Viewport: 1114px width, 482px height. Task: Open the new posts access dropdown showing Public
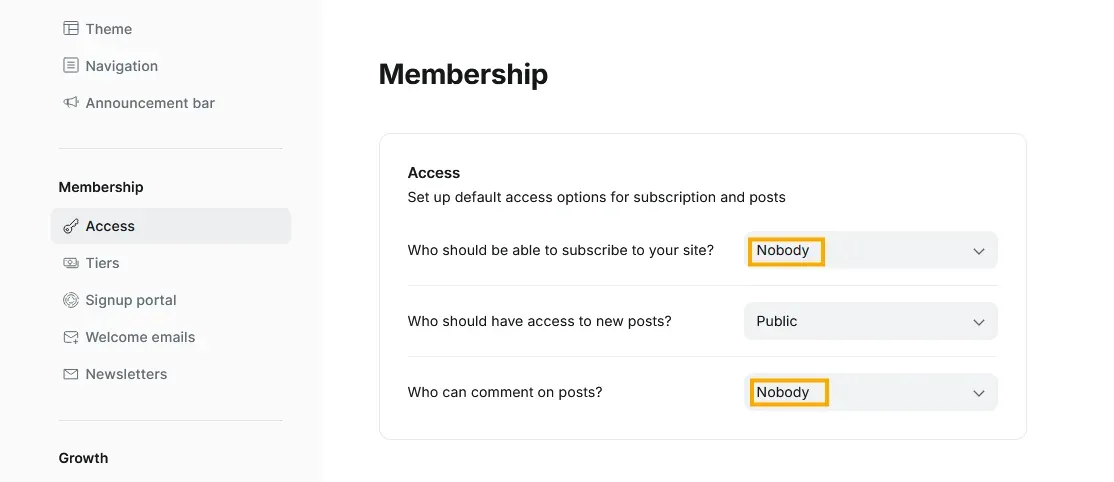pyautogui.click(x=870, y=321)
